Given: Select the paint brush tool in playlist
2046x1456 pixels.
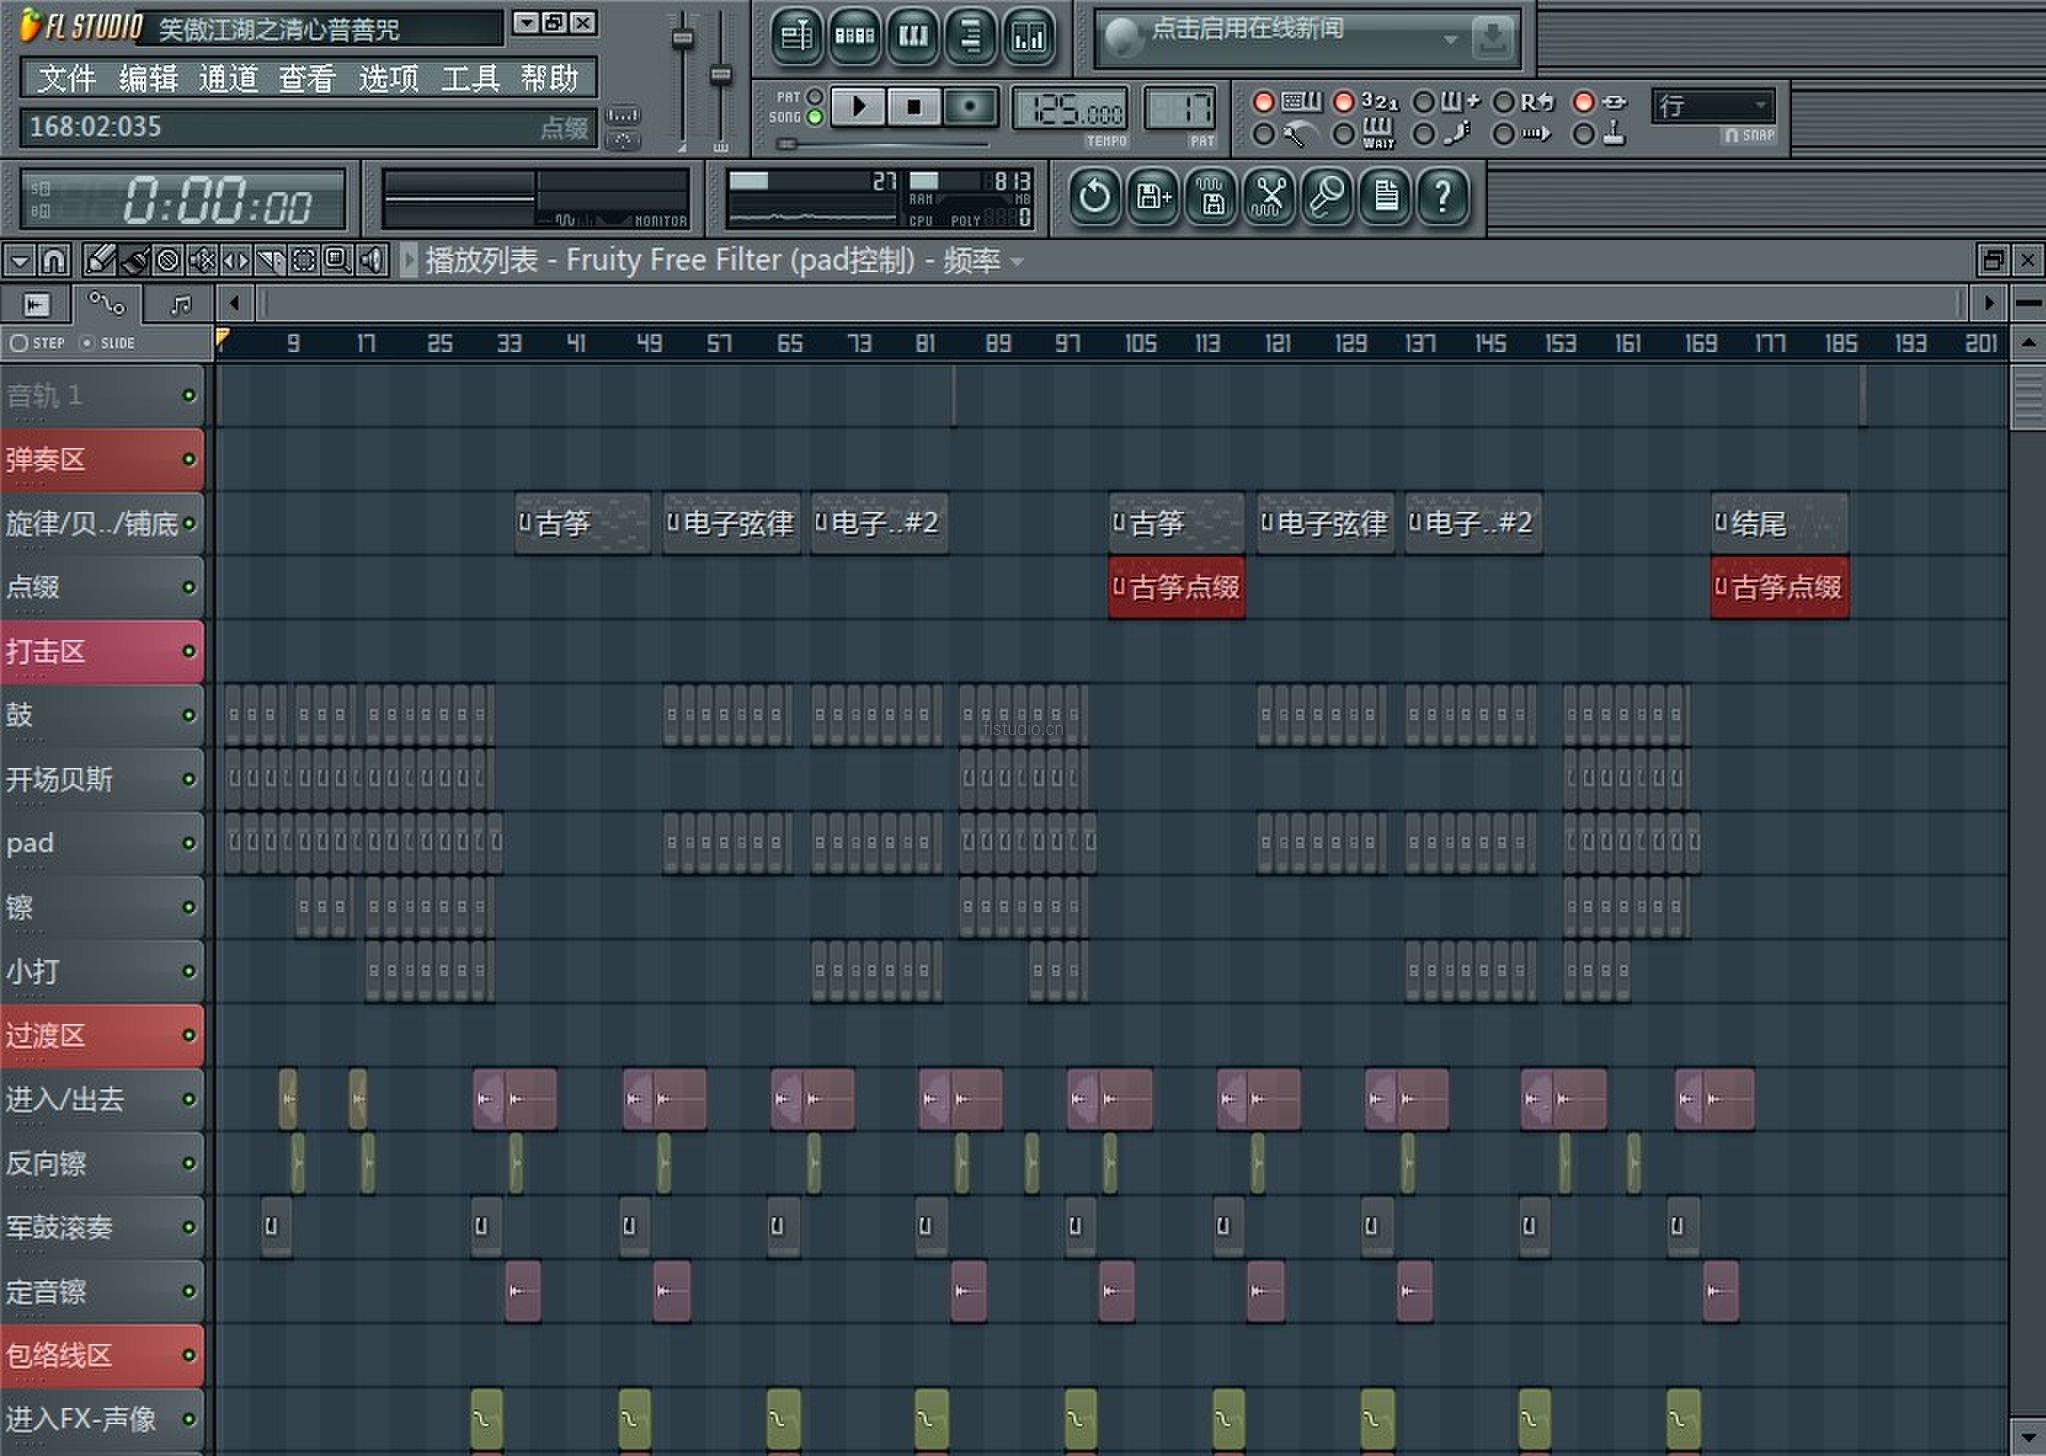Looking at the screenshot, I should click(x=134, y=261).
